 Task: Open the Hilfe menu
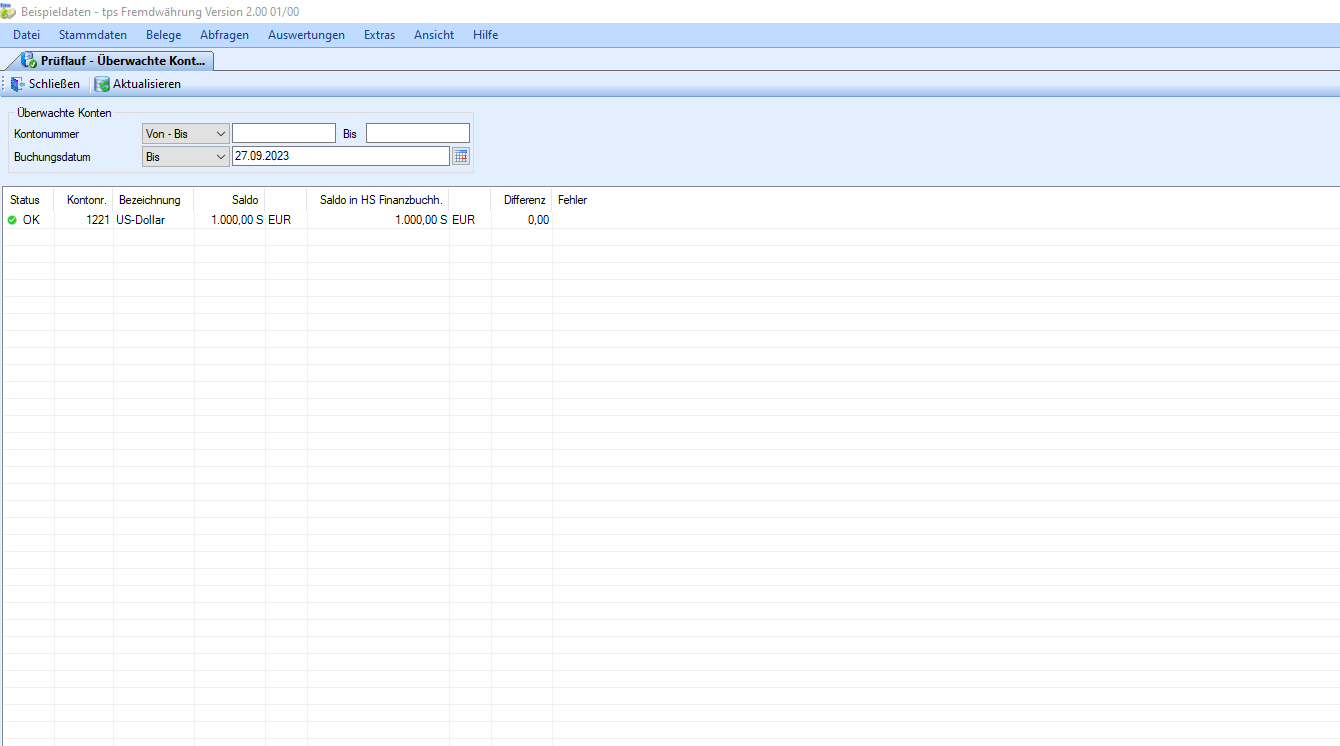coord(485,35)
